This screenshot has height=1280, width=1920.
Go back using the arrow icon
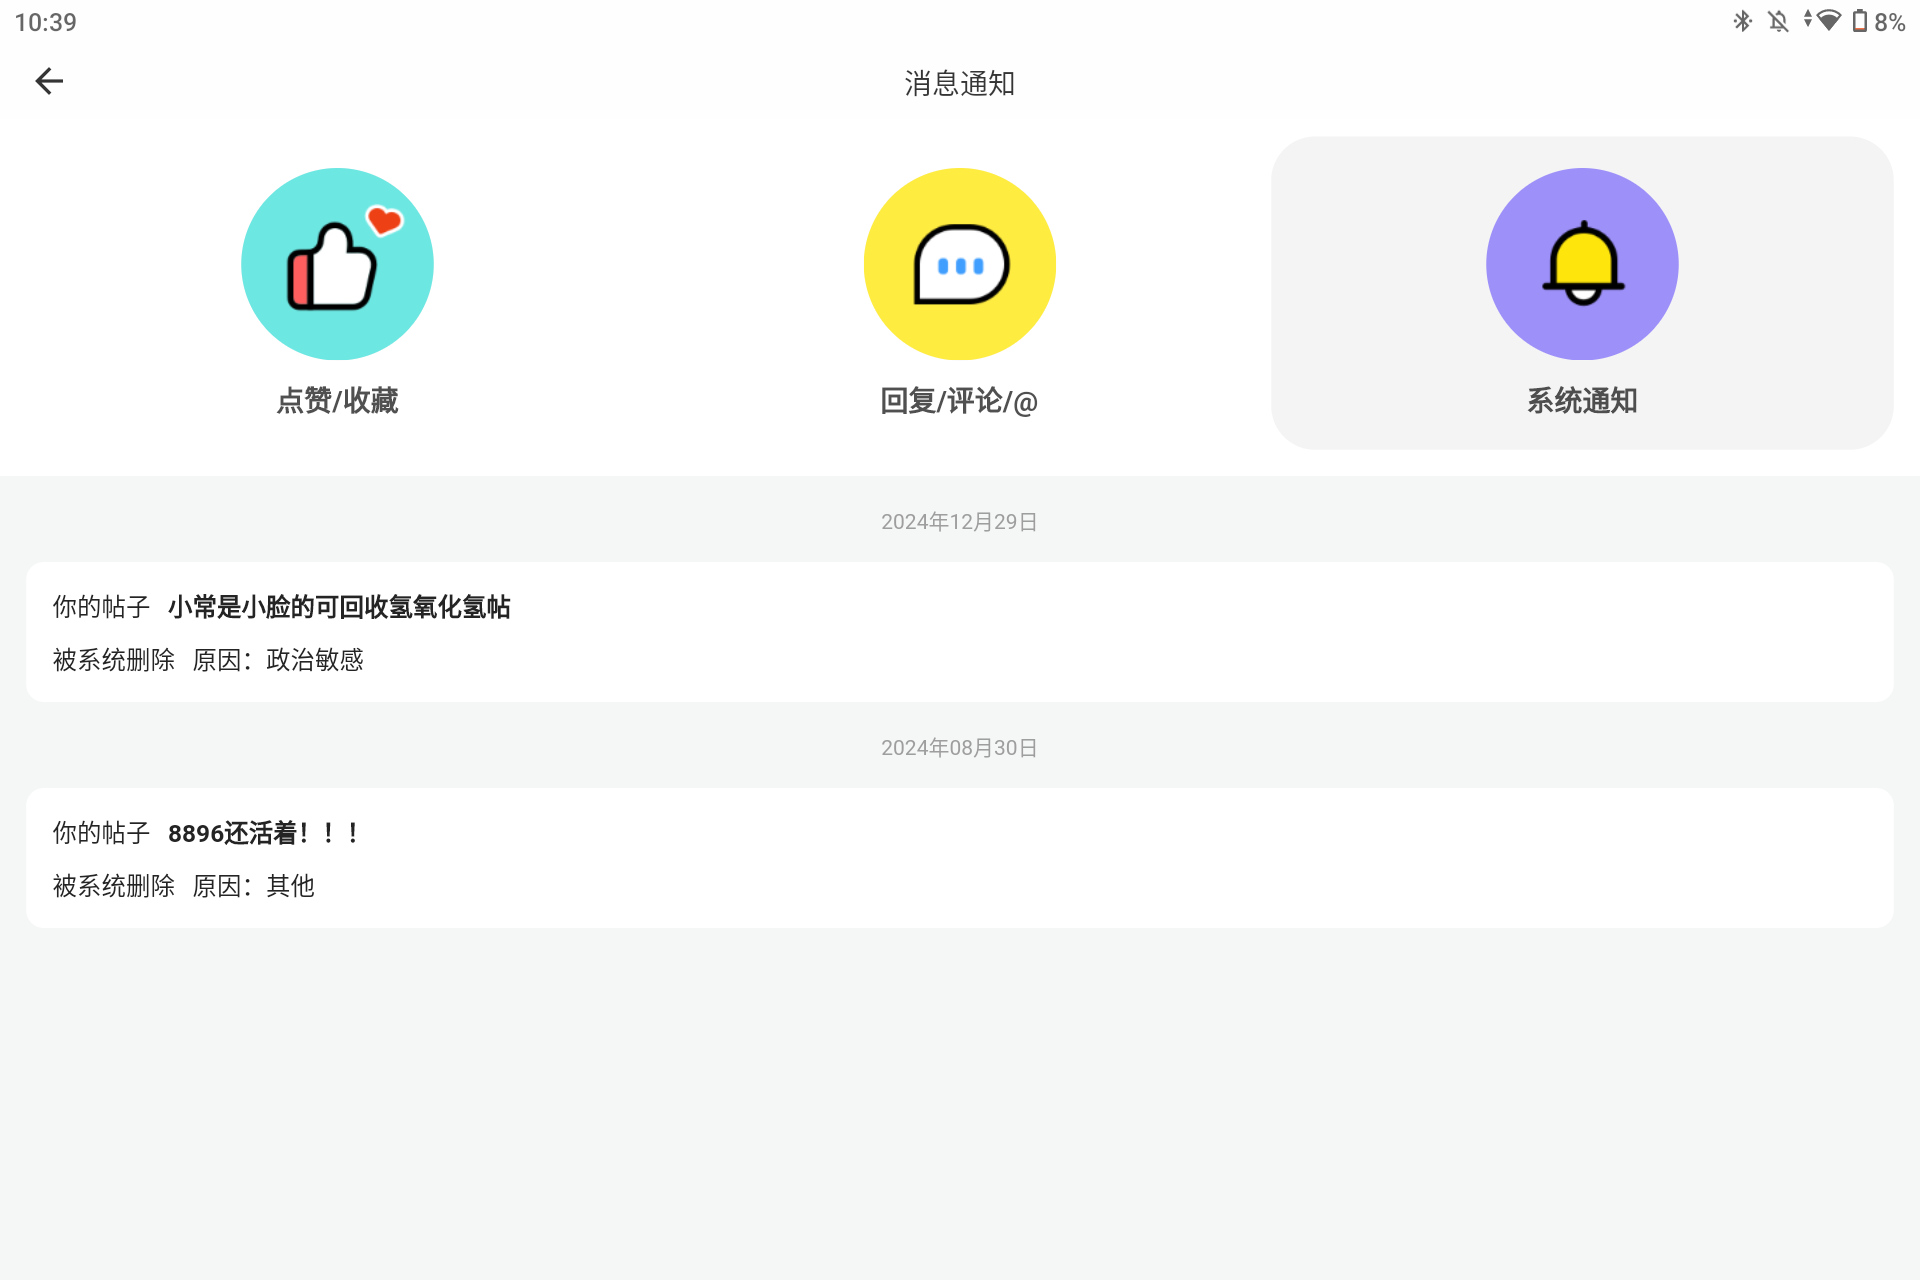click(x=49, y=81)
